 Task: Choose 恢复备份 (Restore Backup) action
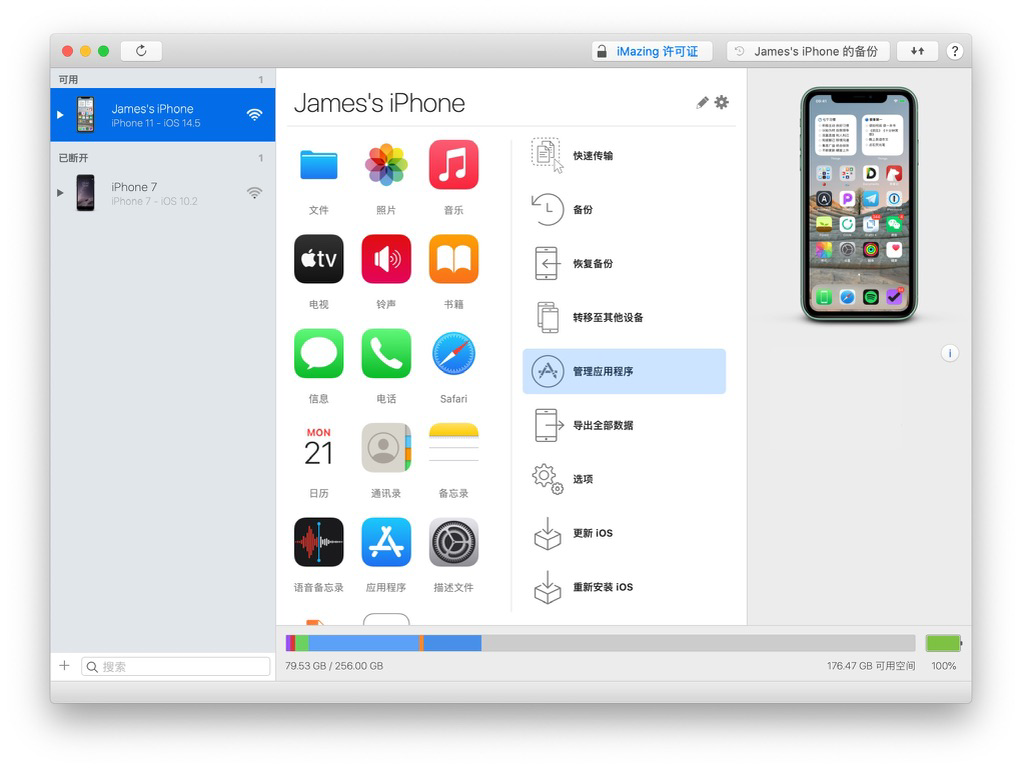624,264
